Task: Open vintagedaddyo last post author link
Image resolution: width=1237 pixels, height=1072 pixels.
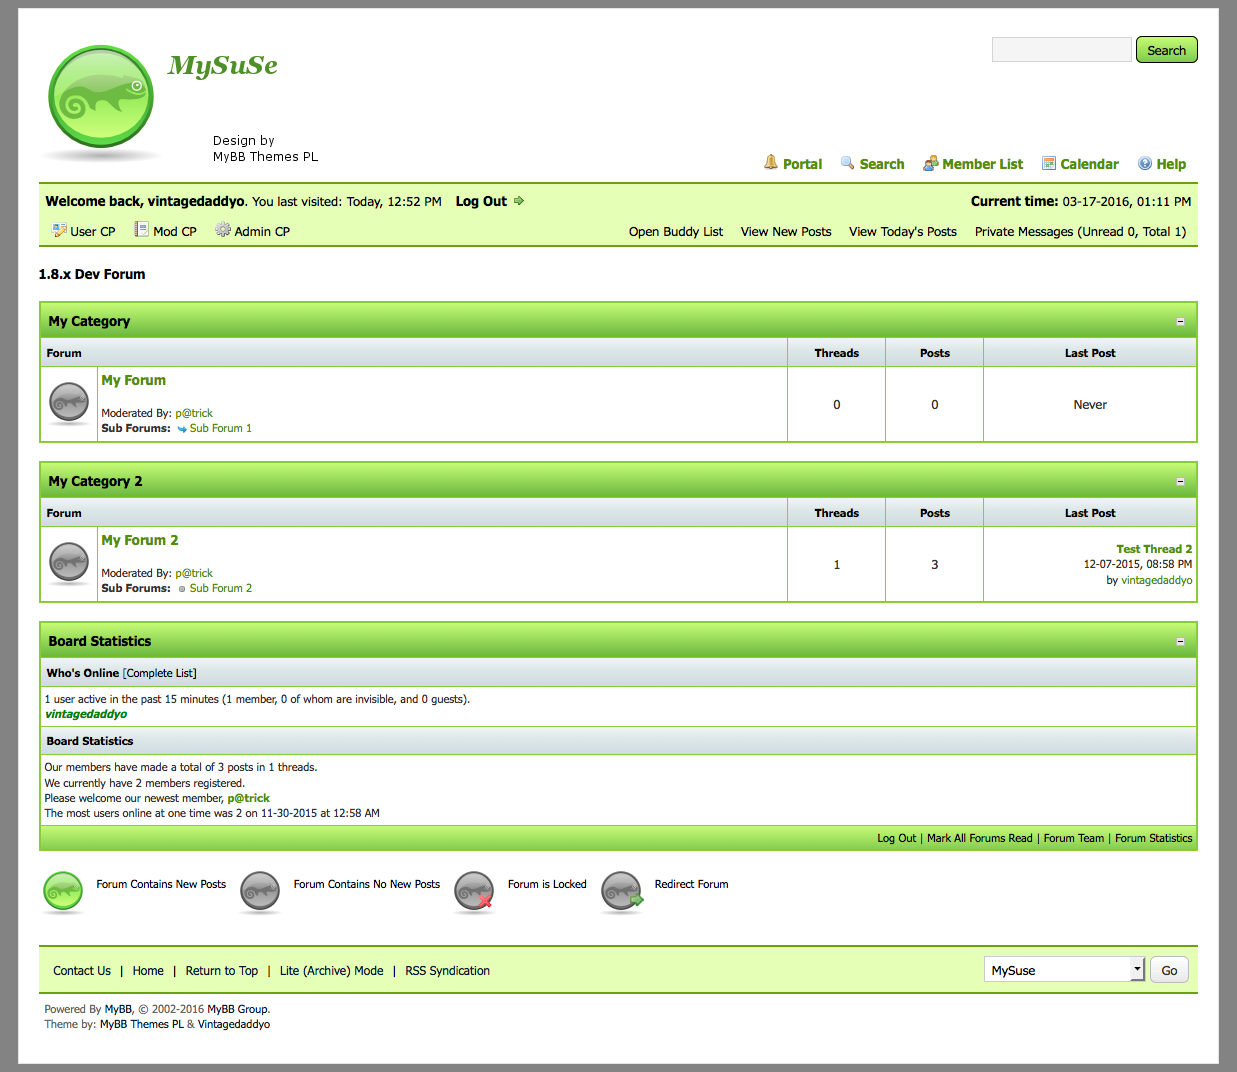Action: [1157, 580]
